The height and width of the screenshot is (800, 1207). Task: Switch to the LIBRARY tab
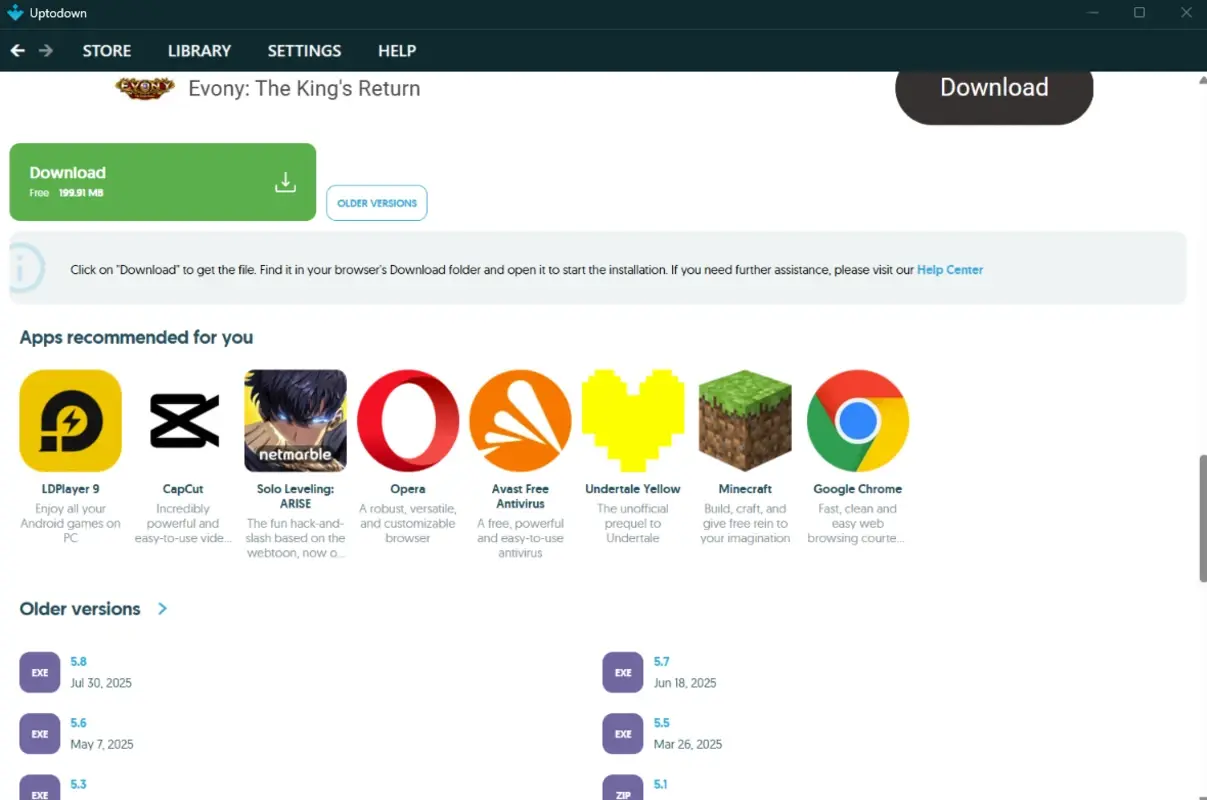pyautogui.click(x=199, y=50)
